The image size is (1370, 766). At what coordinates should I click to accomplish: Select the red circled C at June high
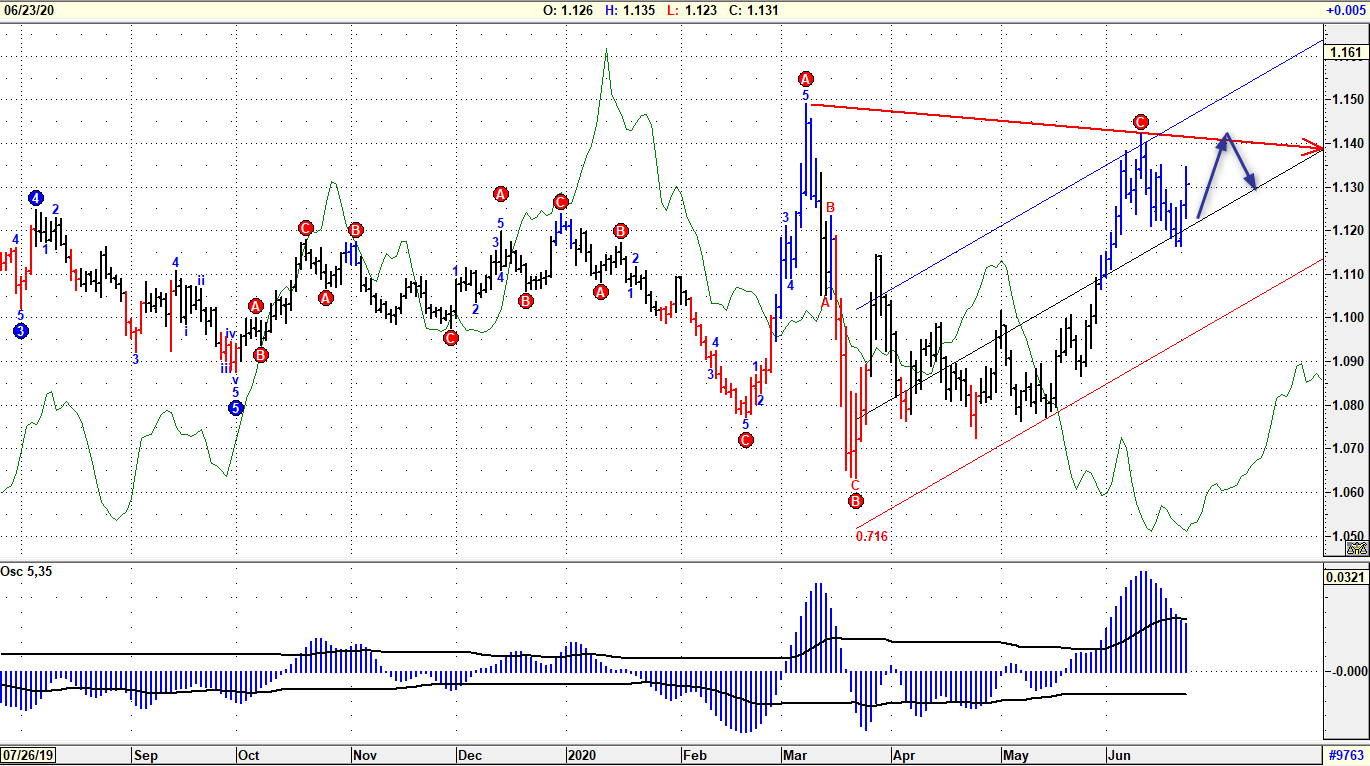pos(1140,122)
